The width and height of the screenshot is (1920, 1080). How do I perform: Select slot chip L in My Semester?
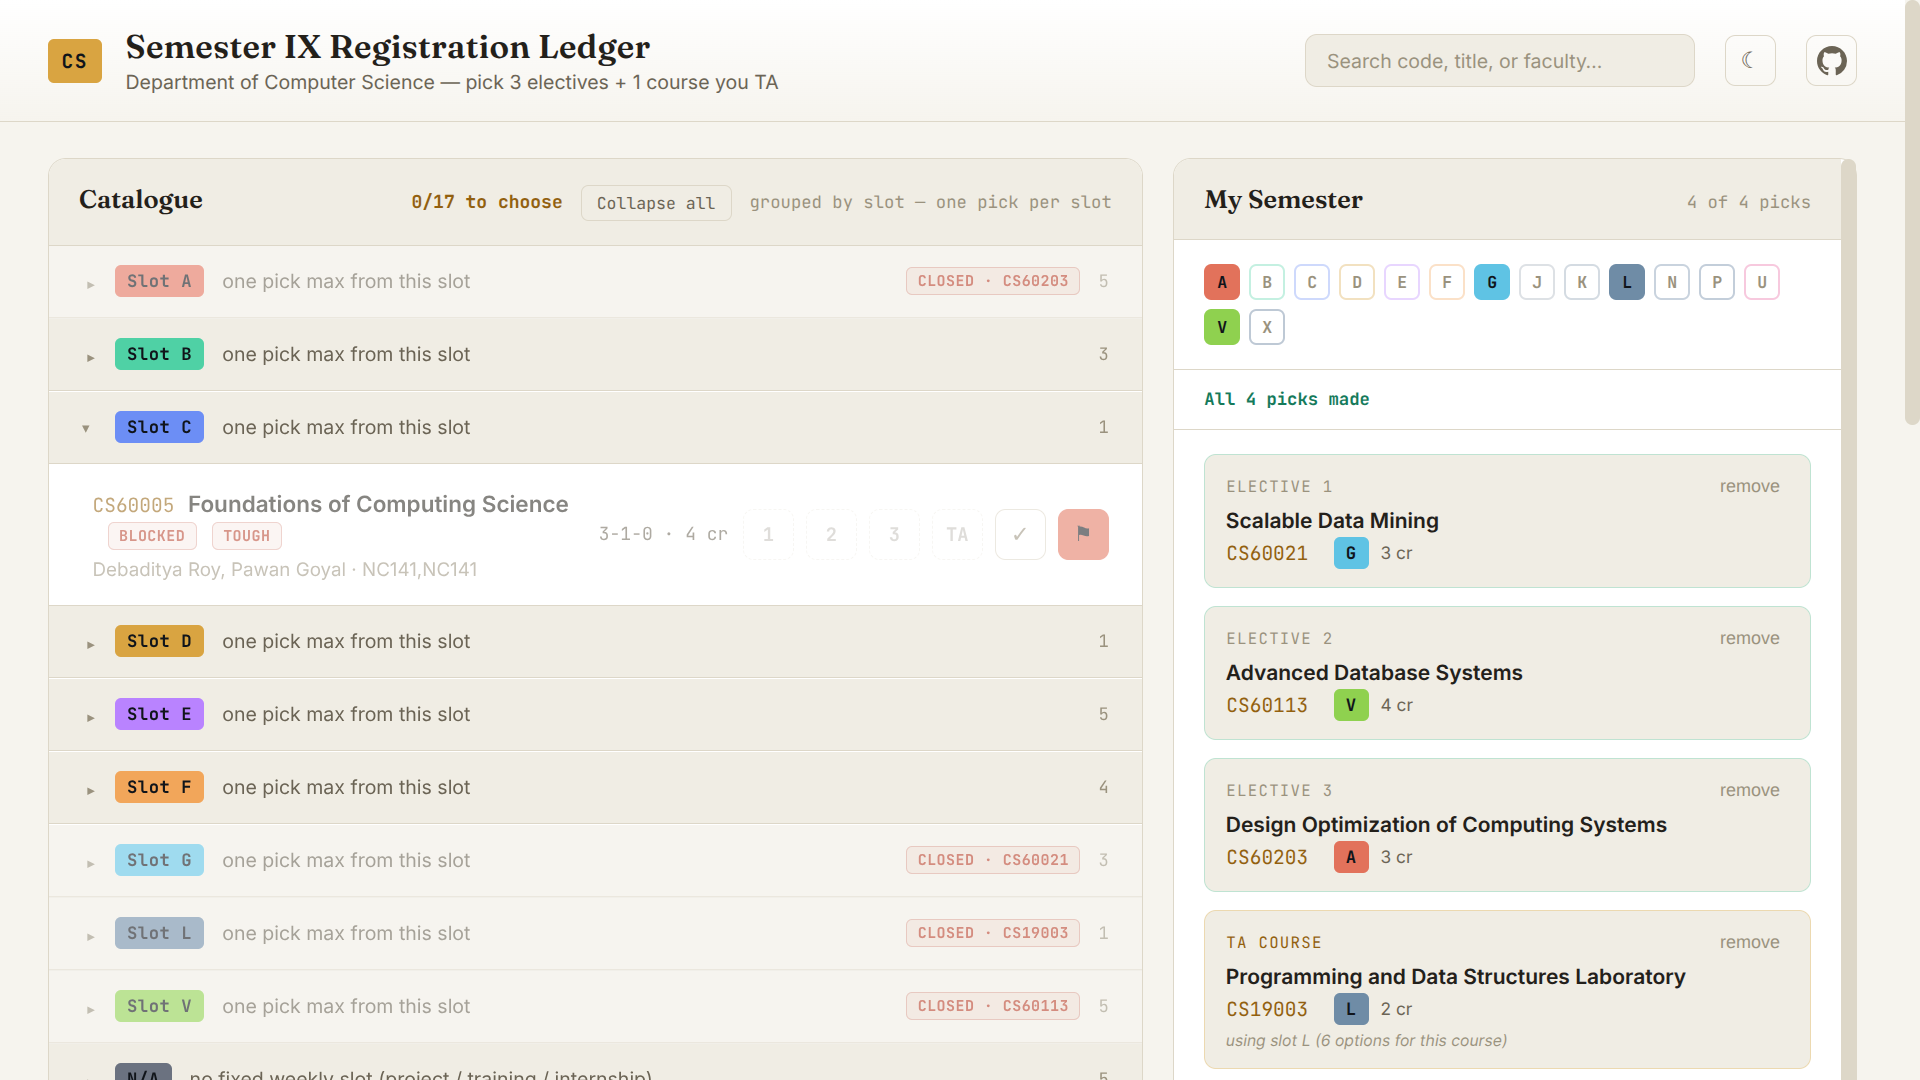[x=1627, y=282]
